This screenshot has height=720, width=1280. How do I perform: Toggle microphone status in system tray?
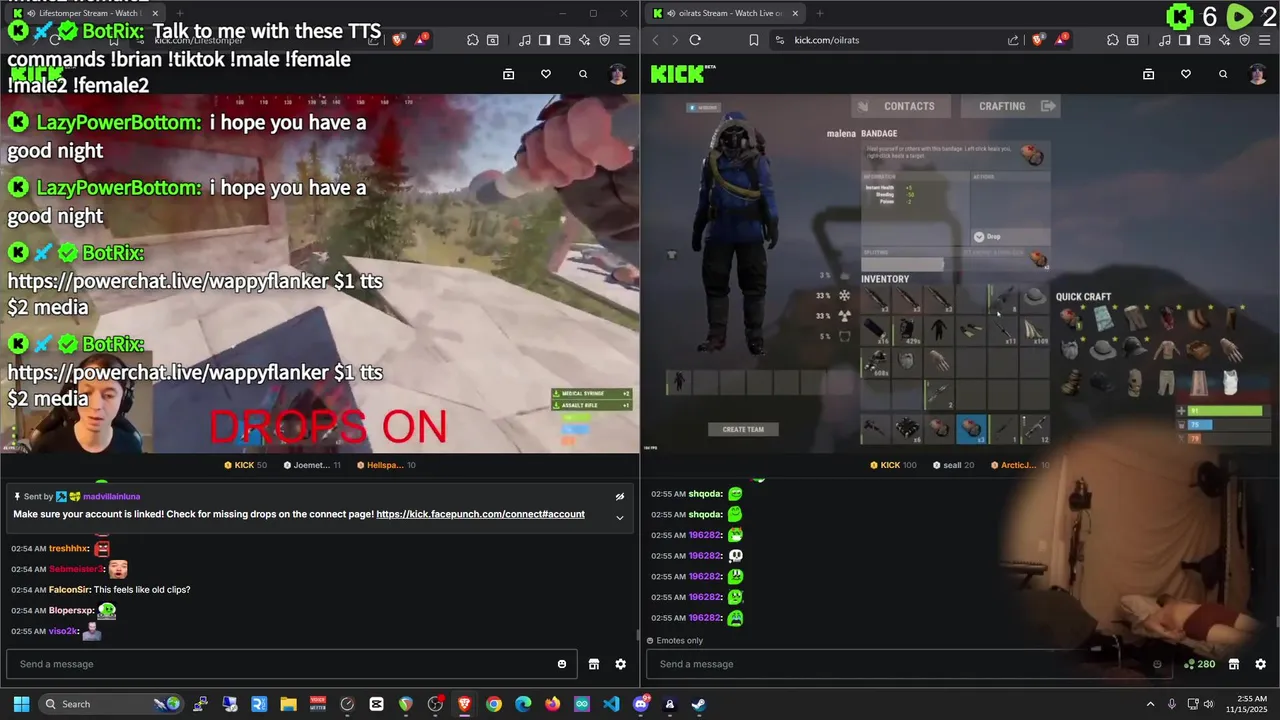point(1172,704)
